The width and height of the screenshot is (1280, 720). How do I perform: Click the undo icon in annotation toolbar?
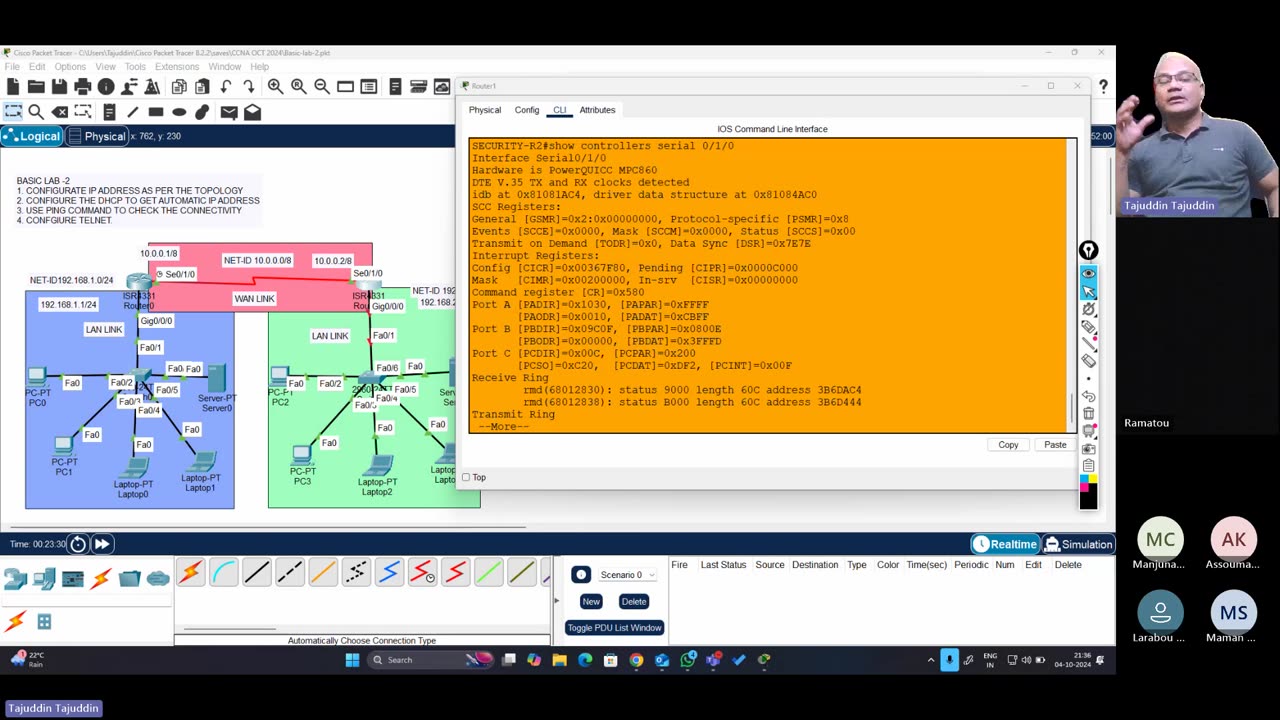point(1088,396)
